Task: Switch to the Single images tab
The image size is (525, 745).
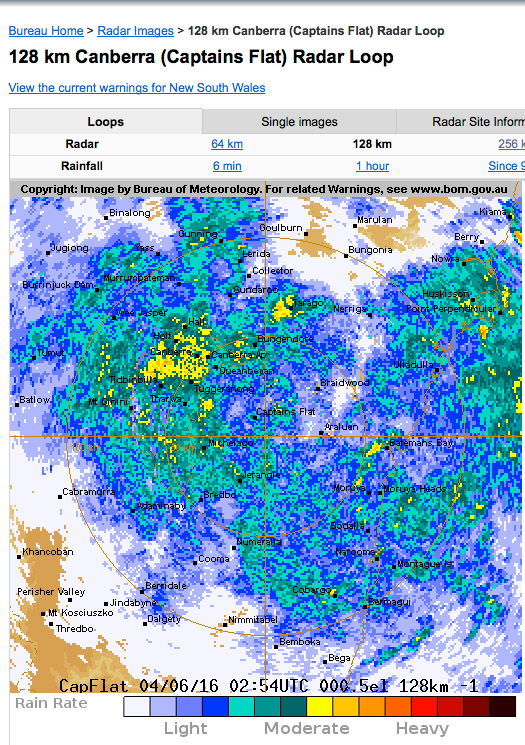Action: (299, 122)
